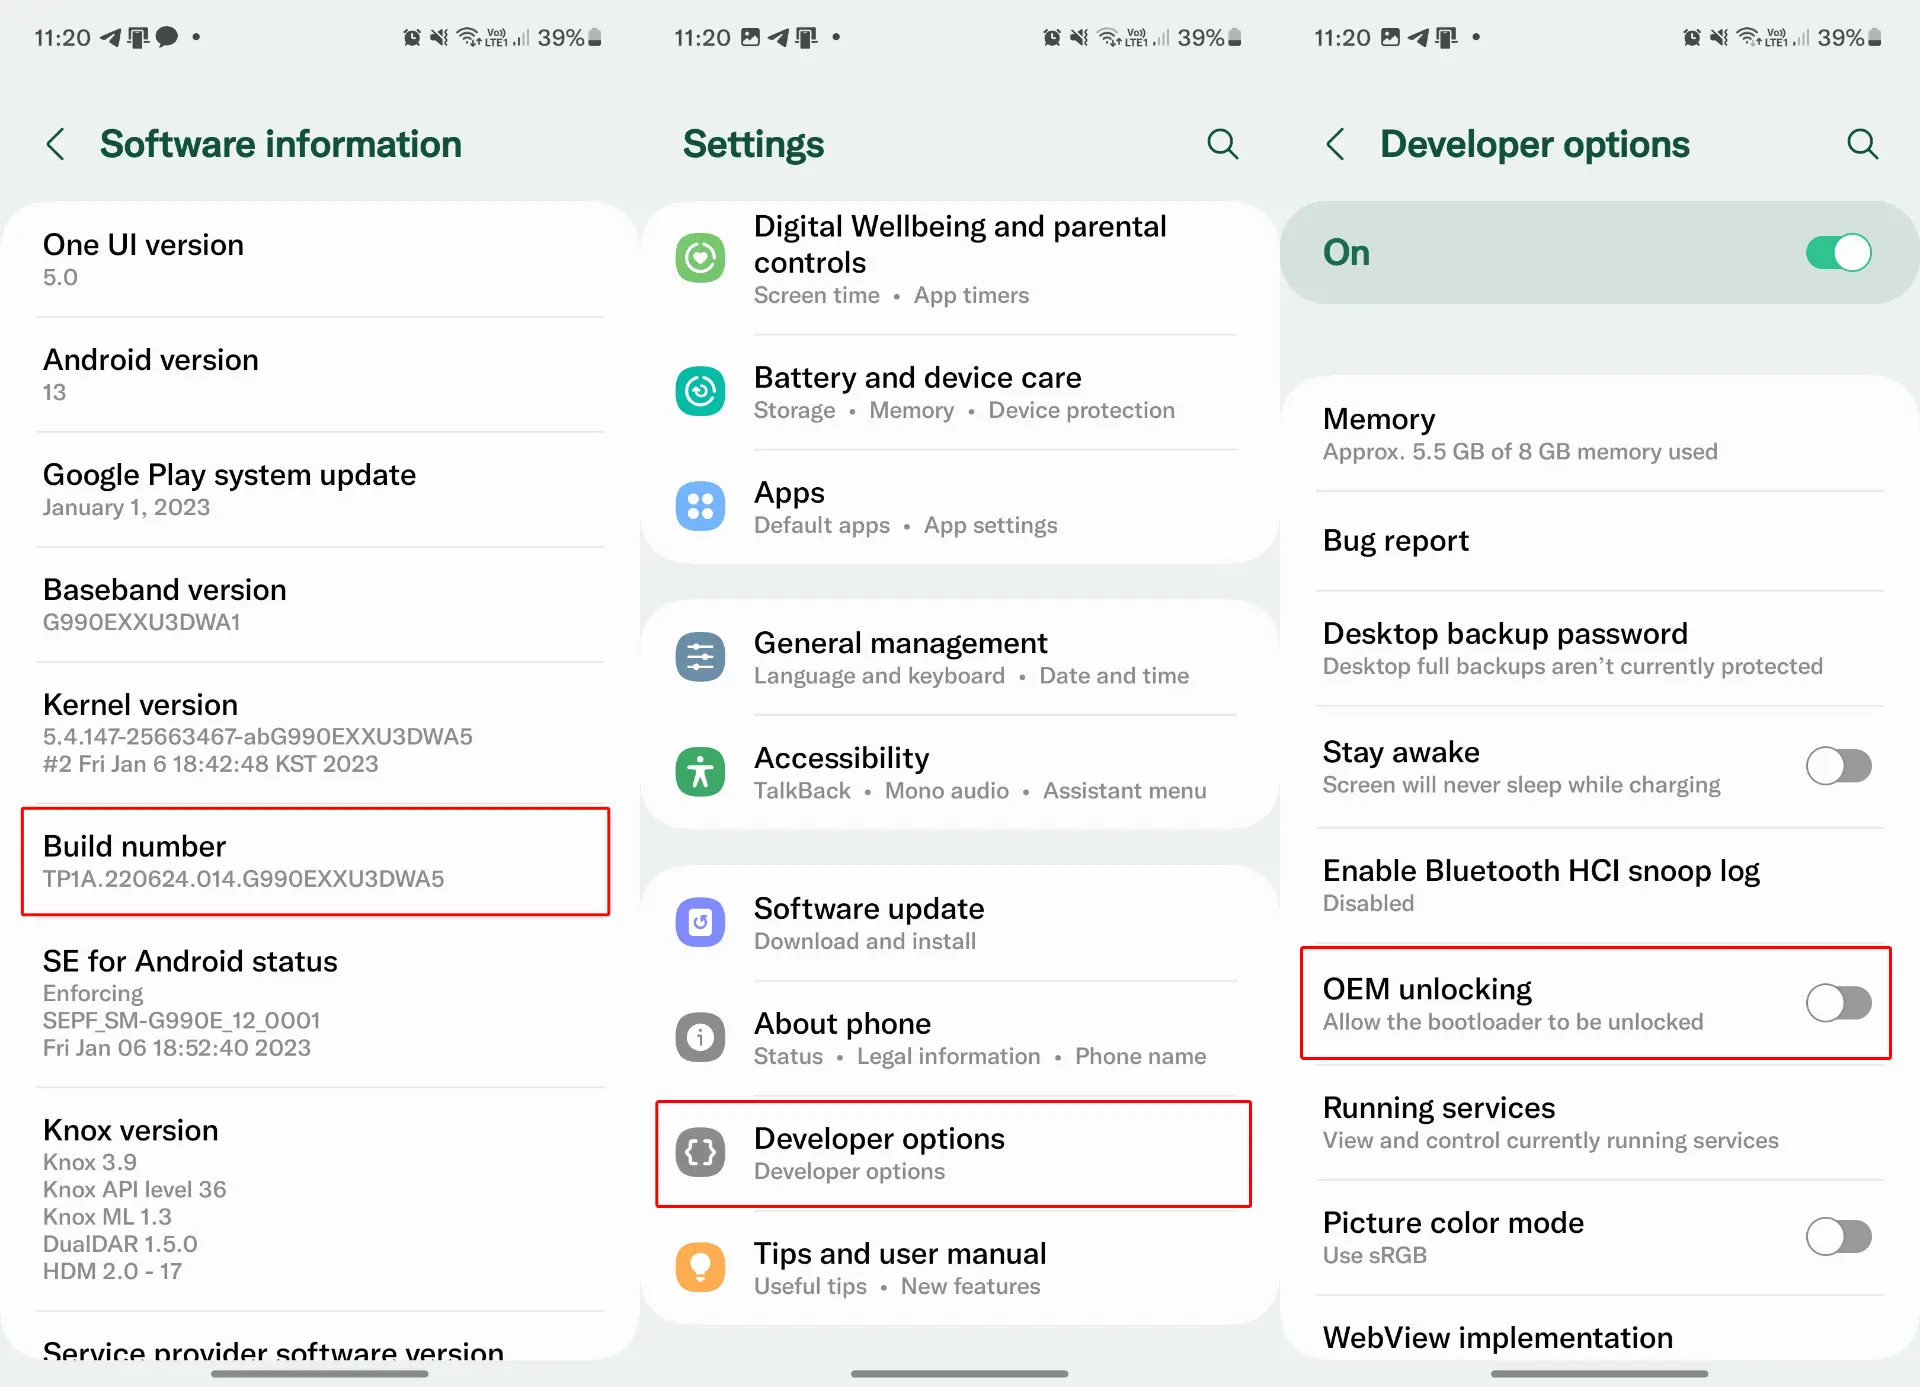Viewport: 1920px width, 1387px height.
Task: Tap the search icon in Developer options
Action: 1862,144
